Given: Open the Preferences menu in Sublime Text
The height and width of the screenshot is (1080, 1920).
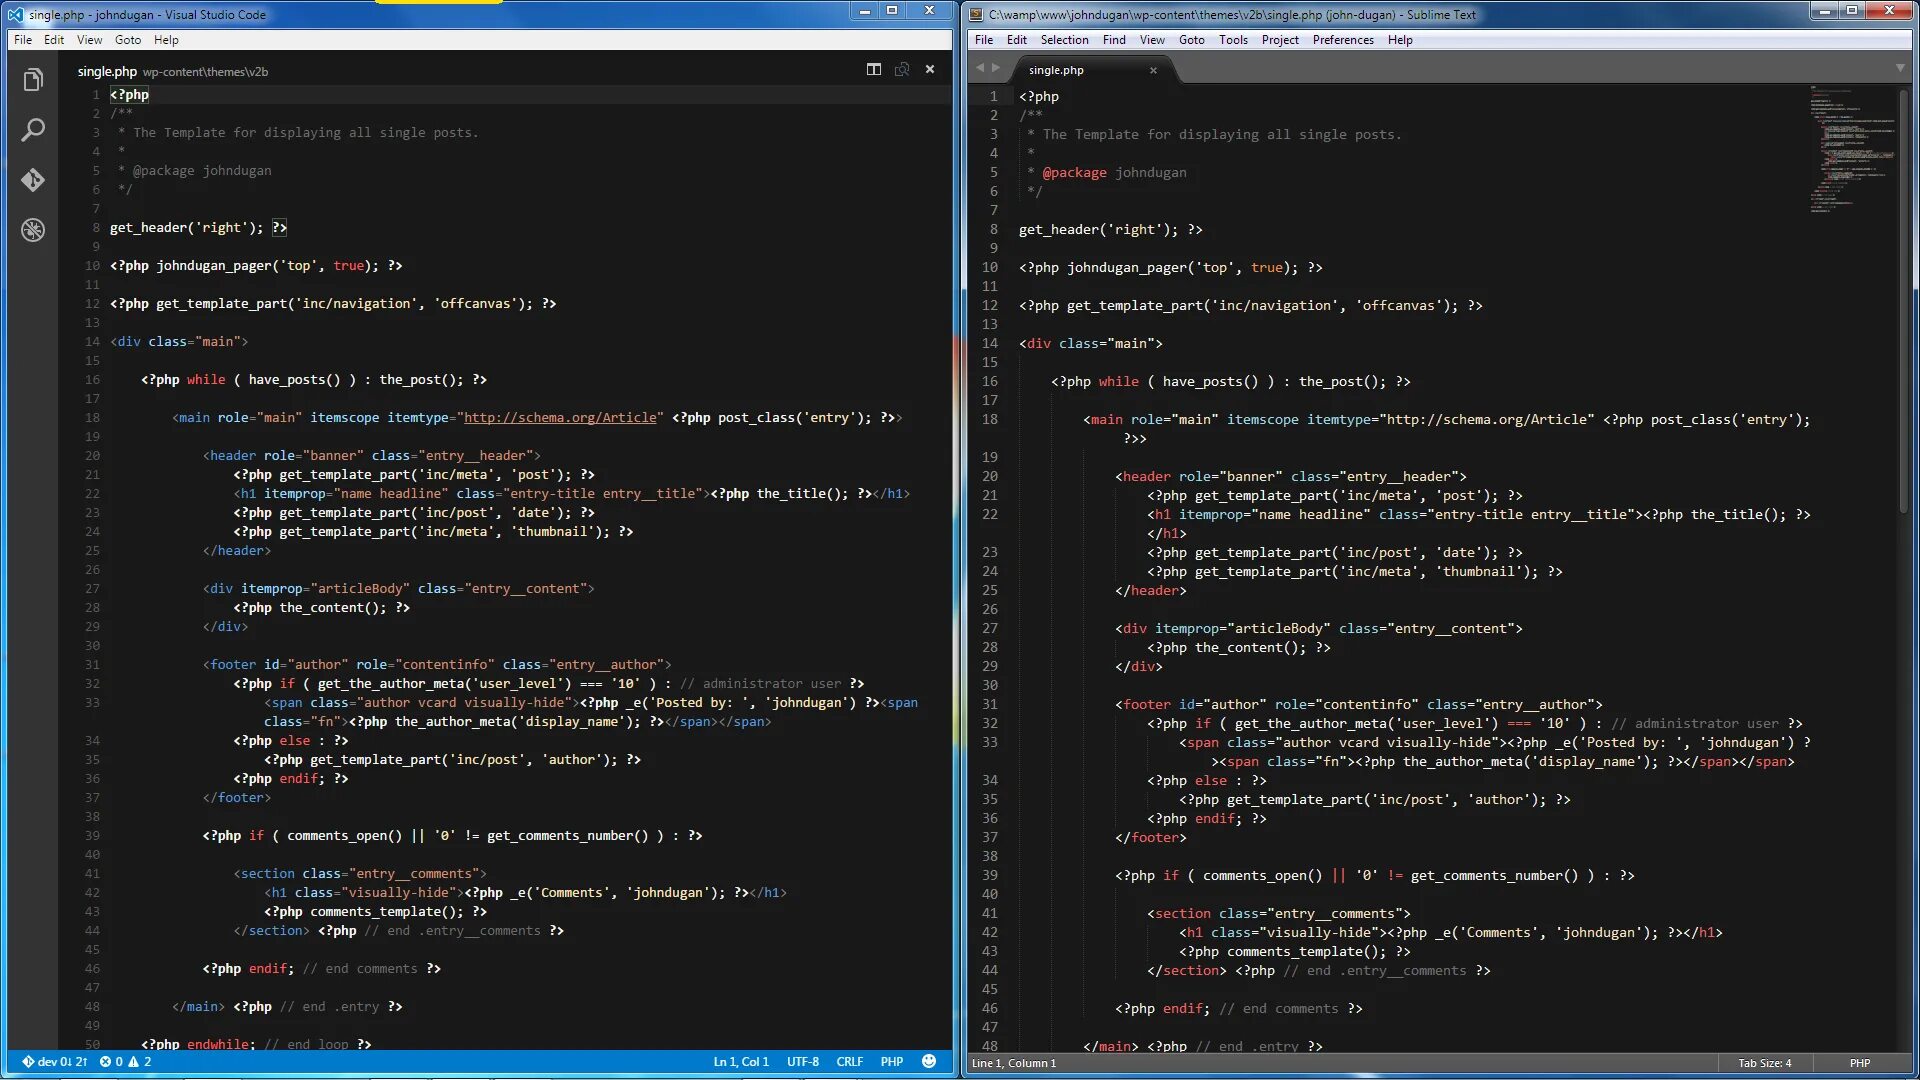Looking at the screenshot, I should pos(1342,40).
